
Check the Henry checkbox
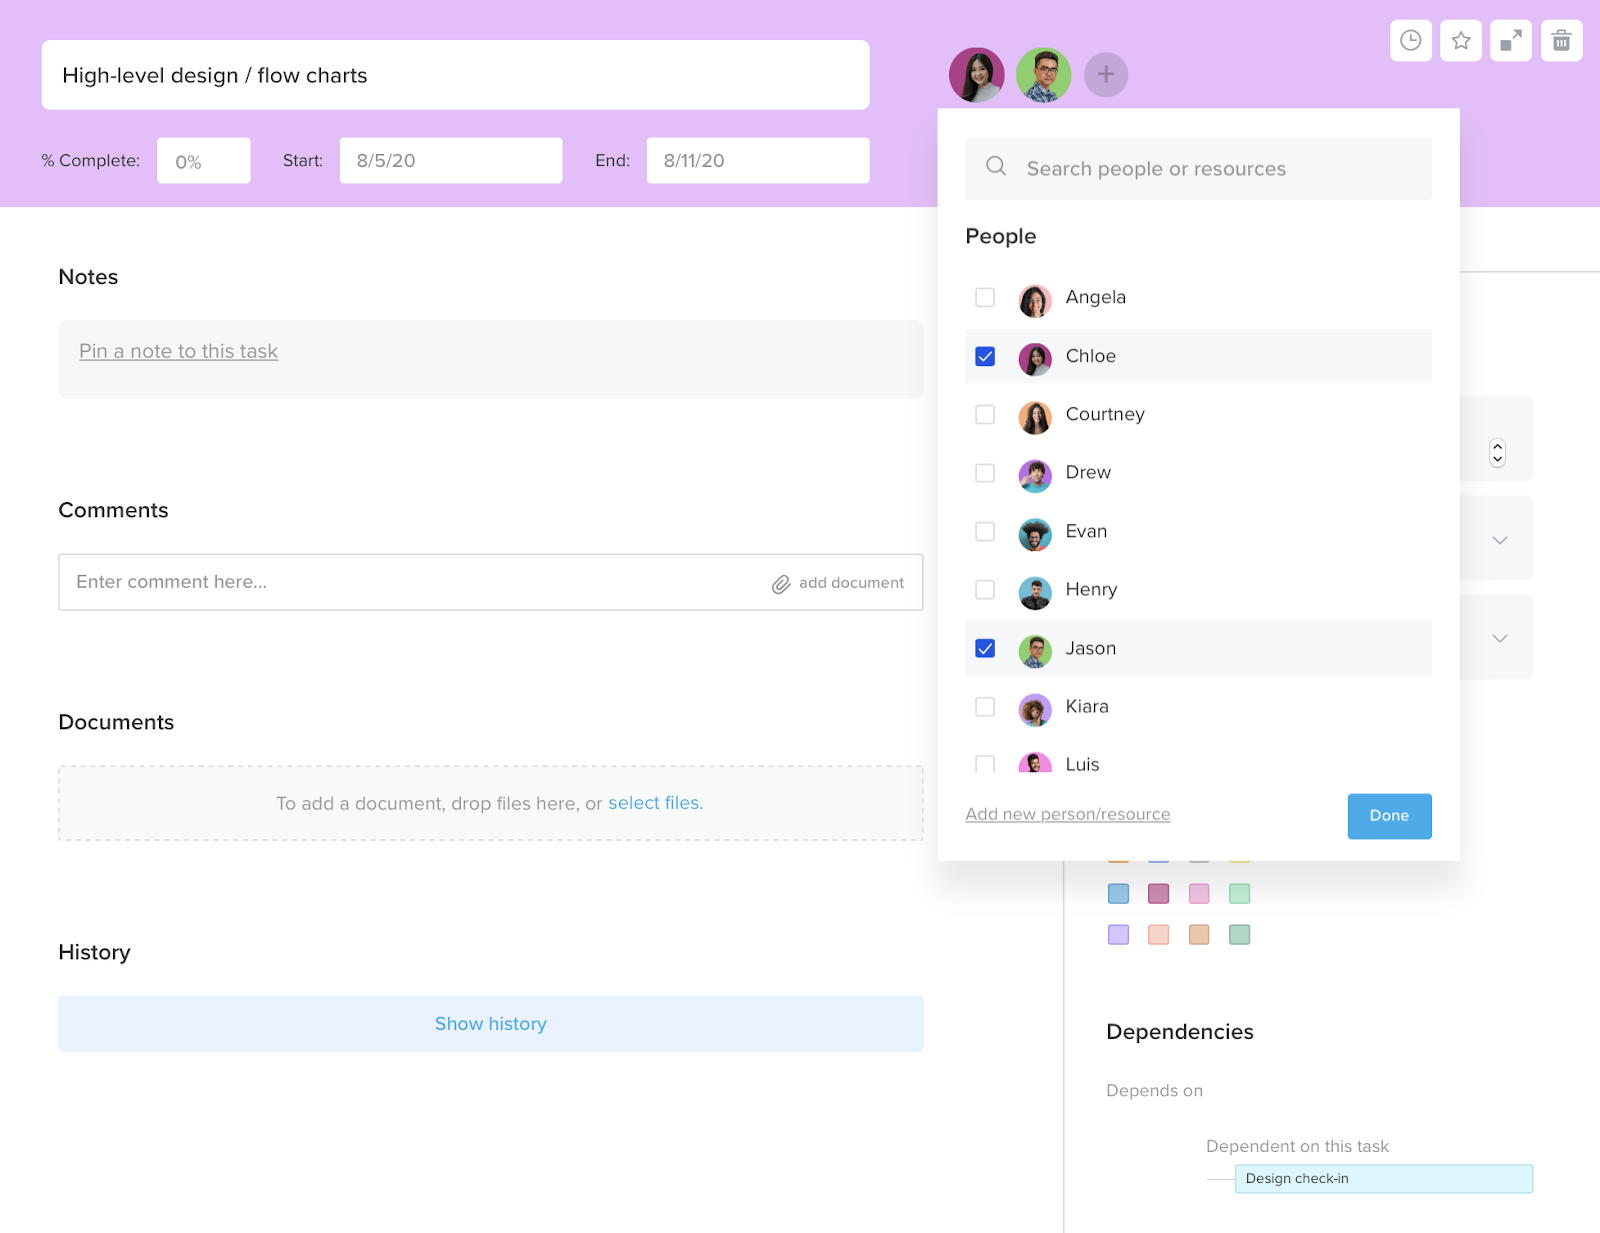click(985, 590)
